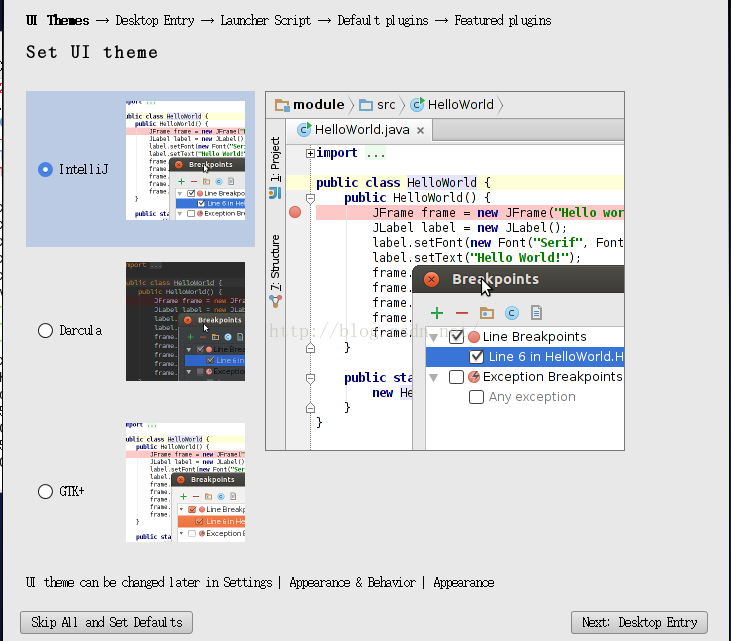Screen dimensions: 731x641
Task: Close the HelloWorld.java tab
Action: (421, 131)
